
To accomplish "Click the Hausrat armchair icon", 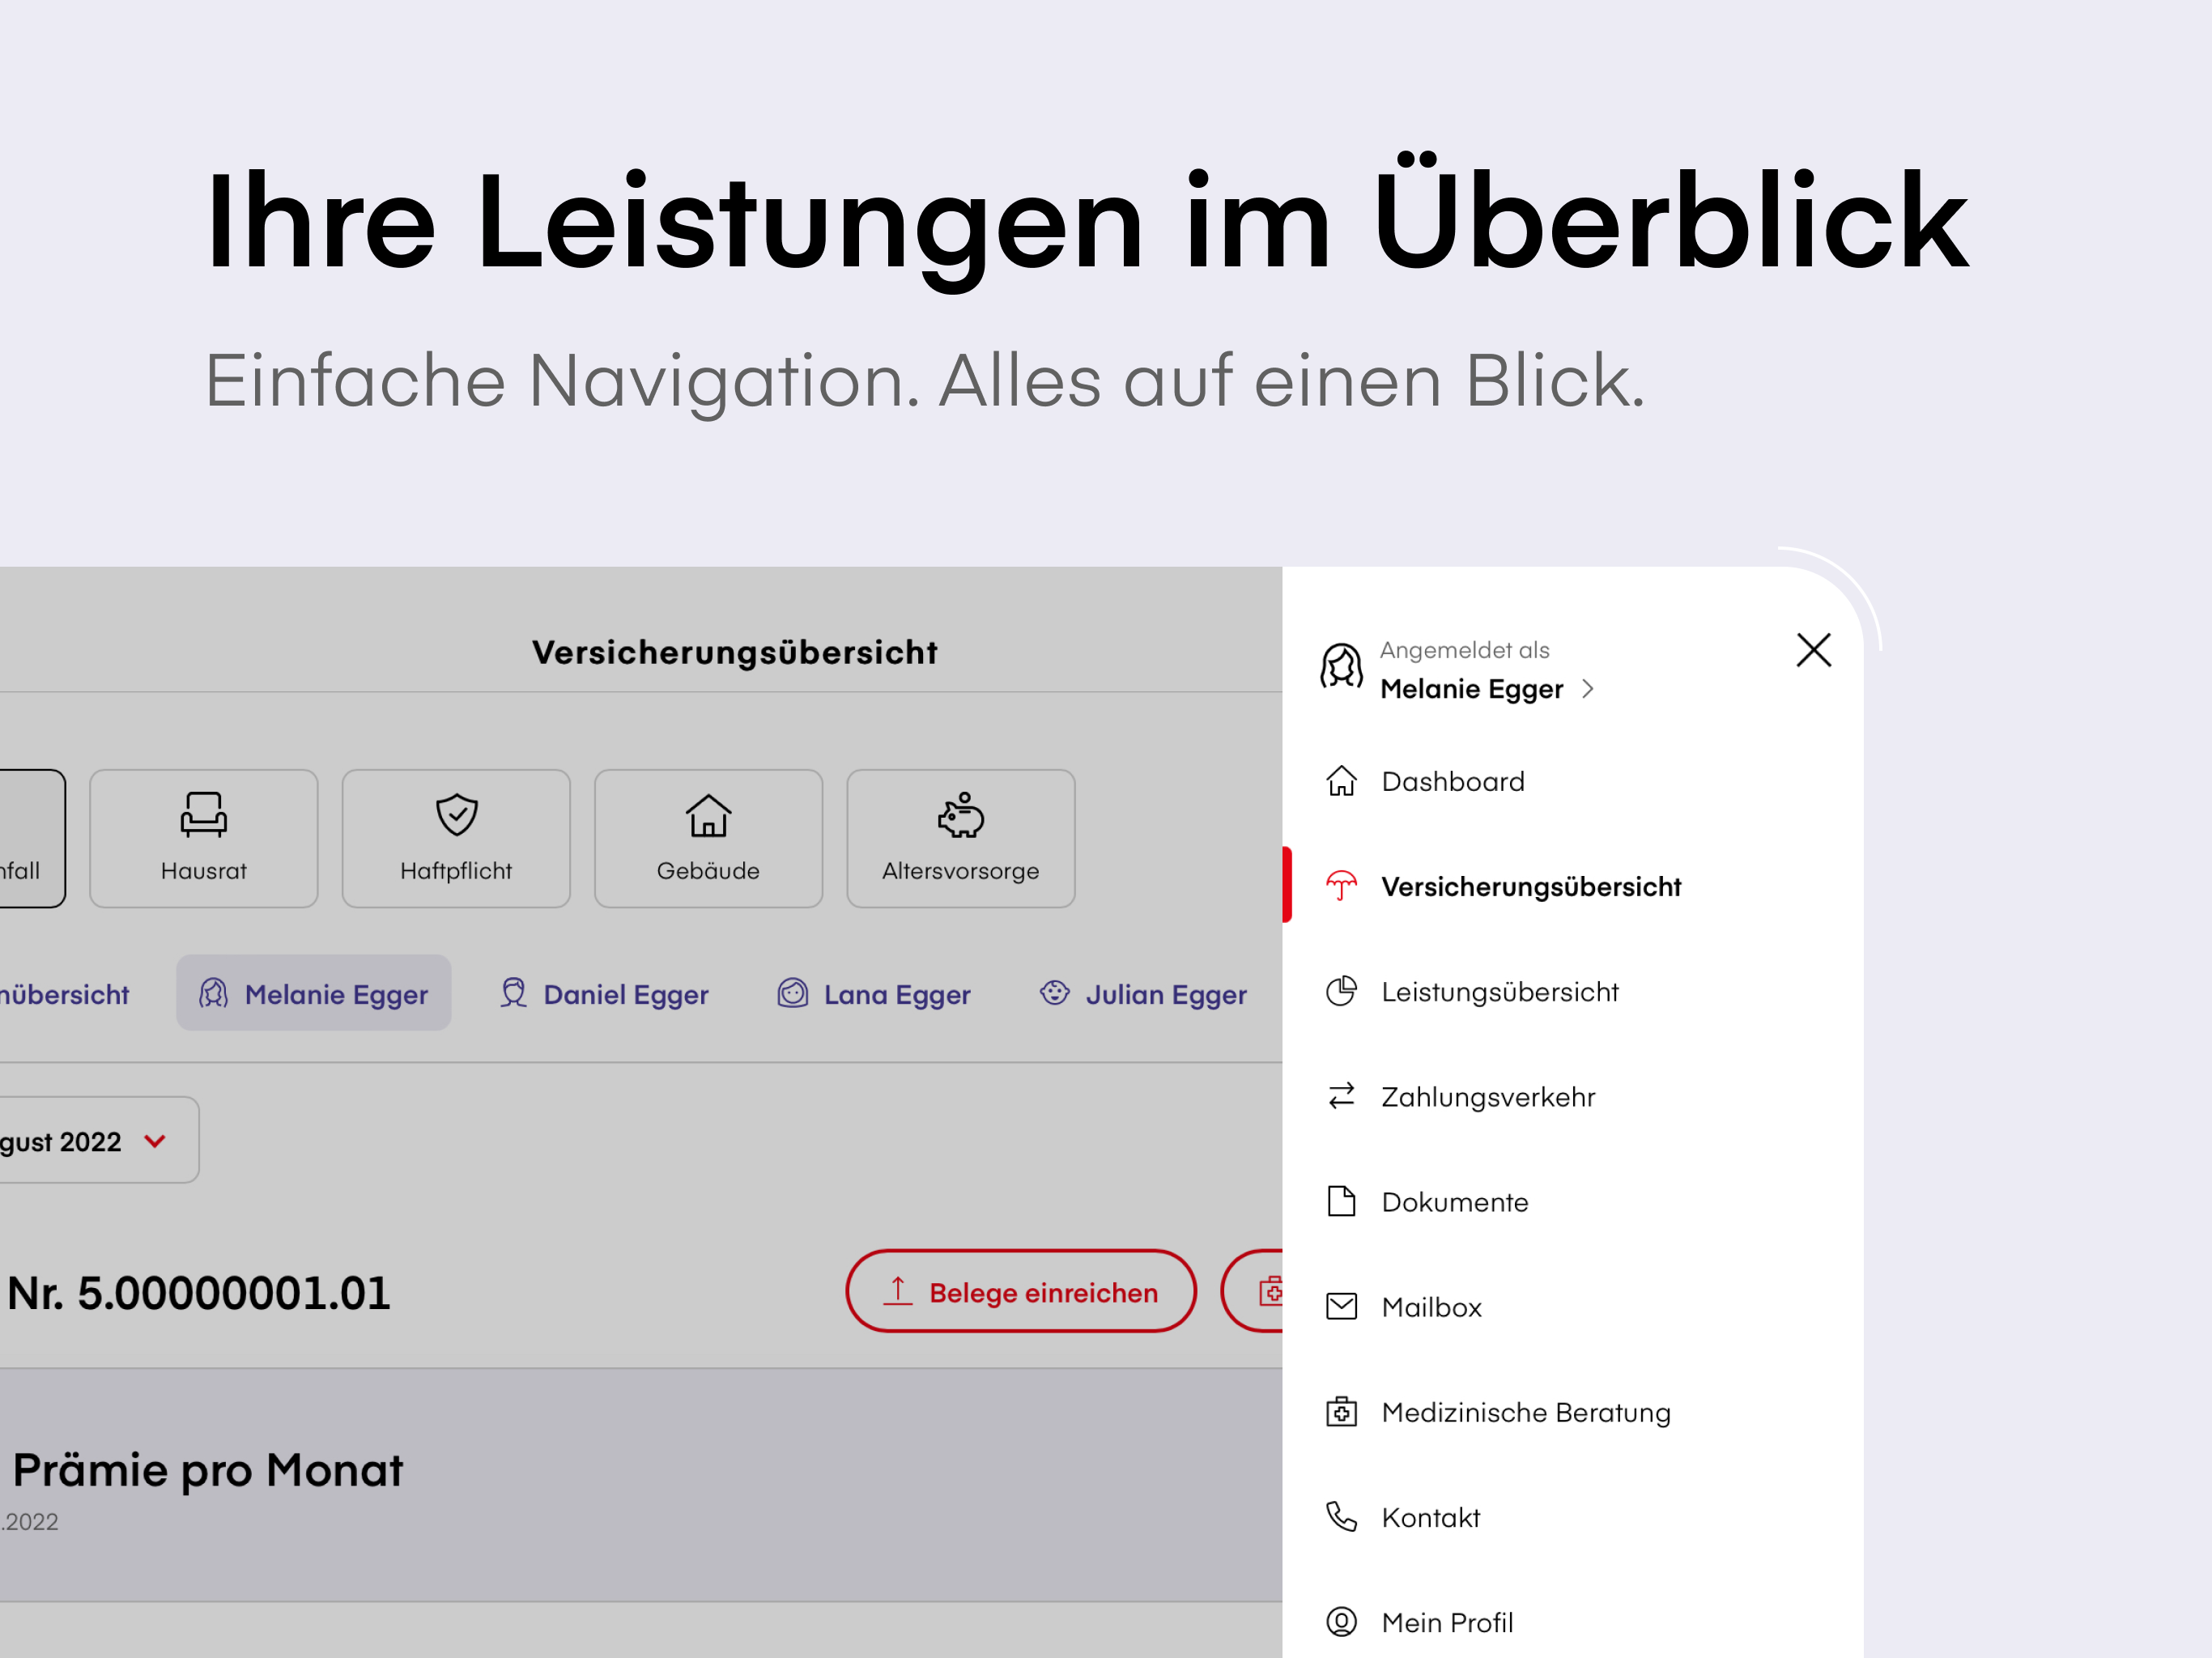I will [x=203, y=814].
